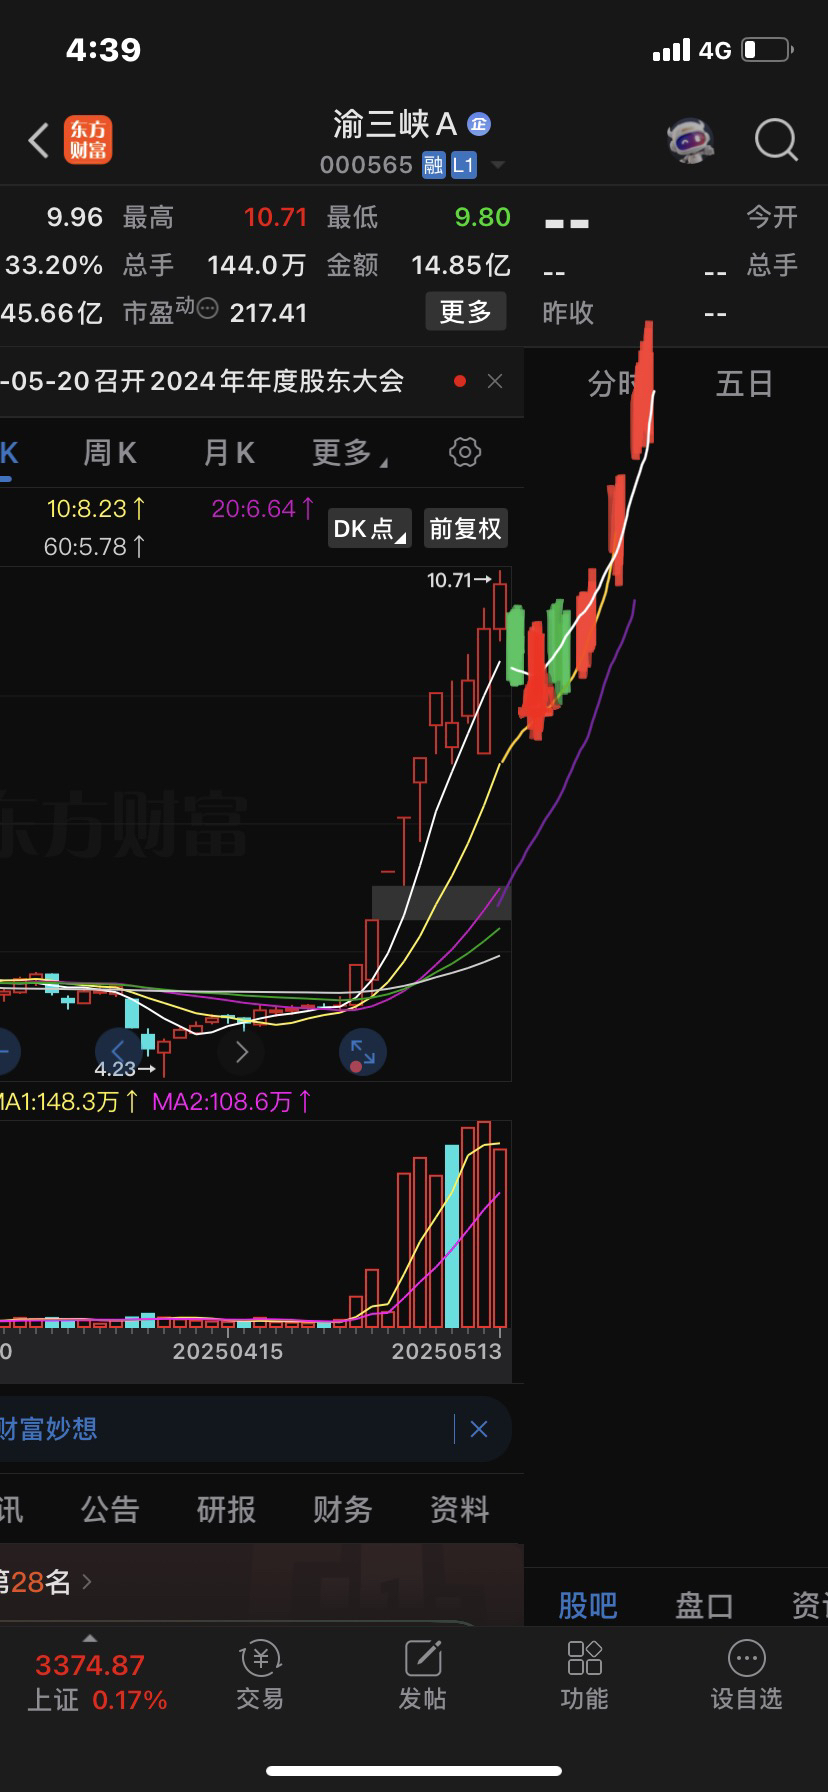Switch to the 月K tab
828x1792 pixels.
229,453
